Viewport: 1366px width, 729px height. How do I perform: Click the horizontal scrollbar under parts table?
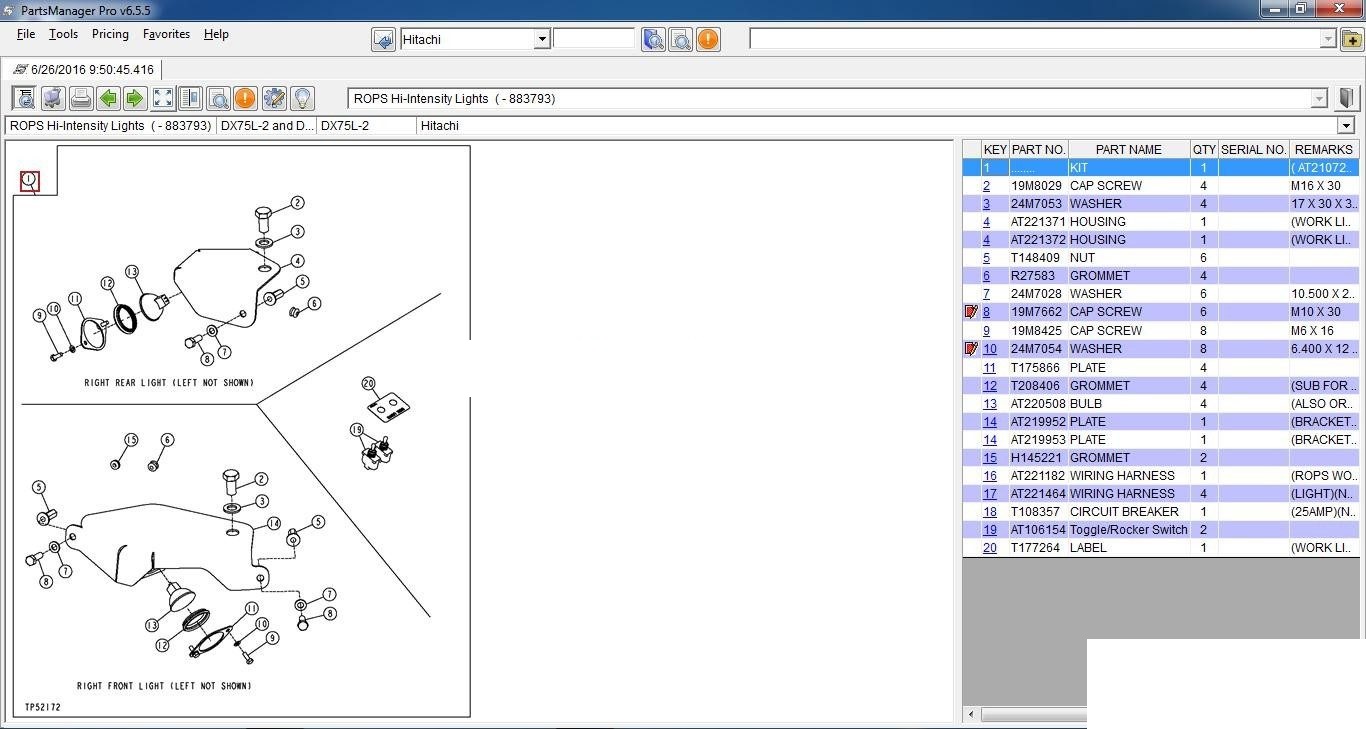point(1033,714)
